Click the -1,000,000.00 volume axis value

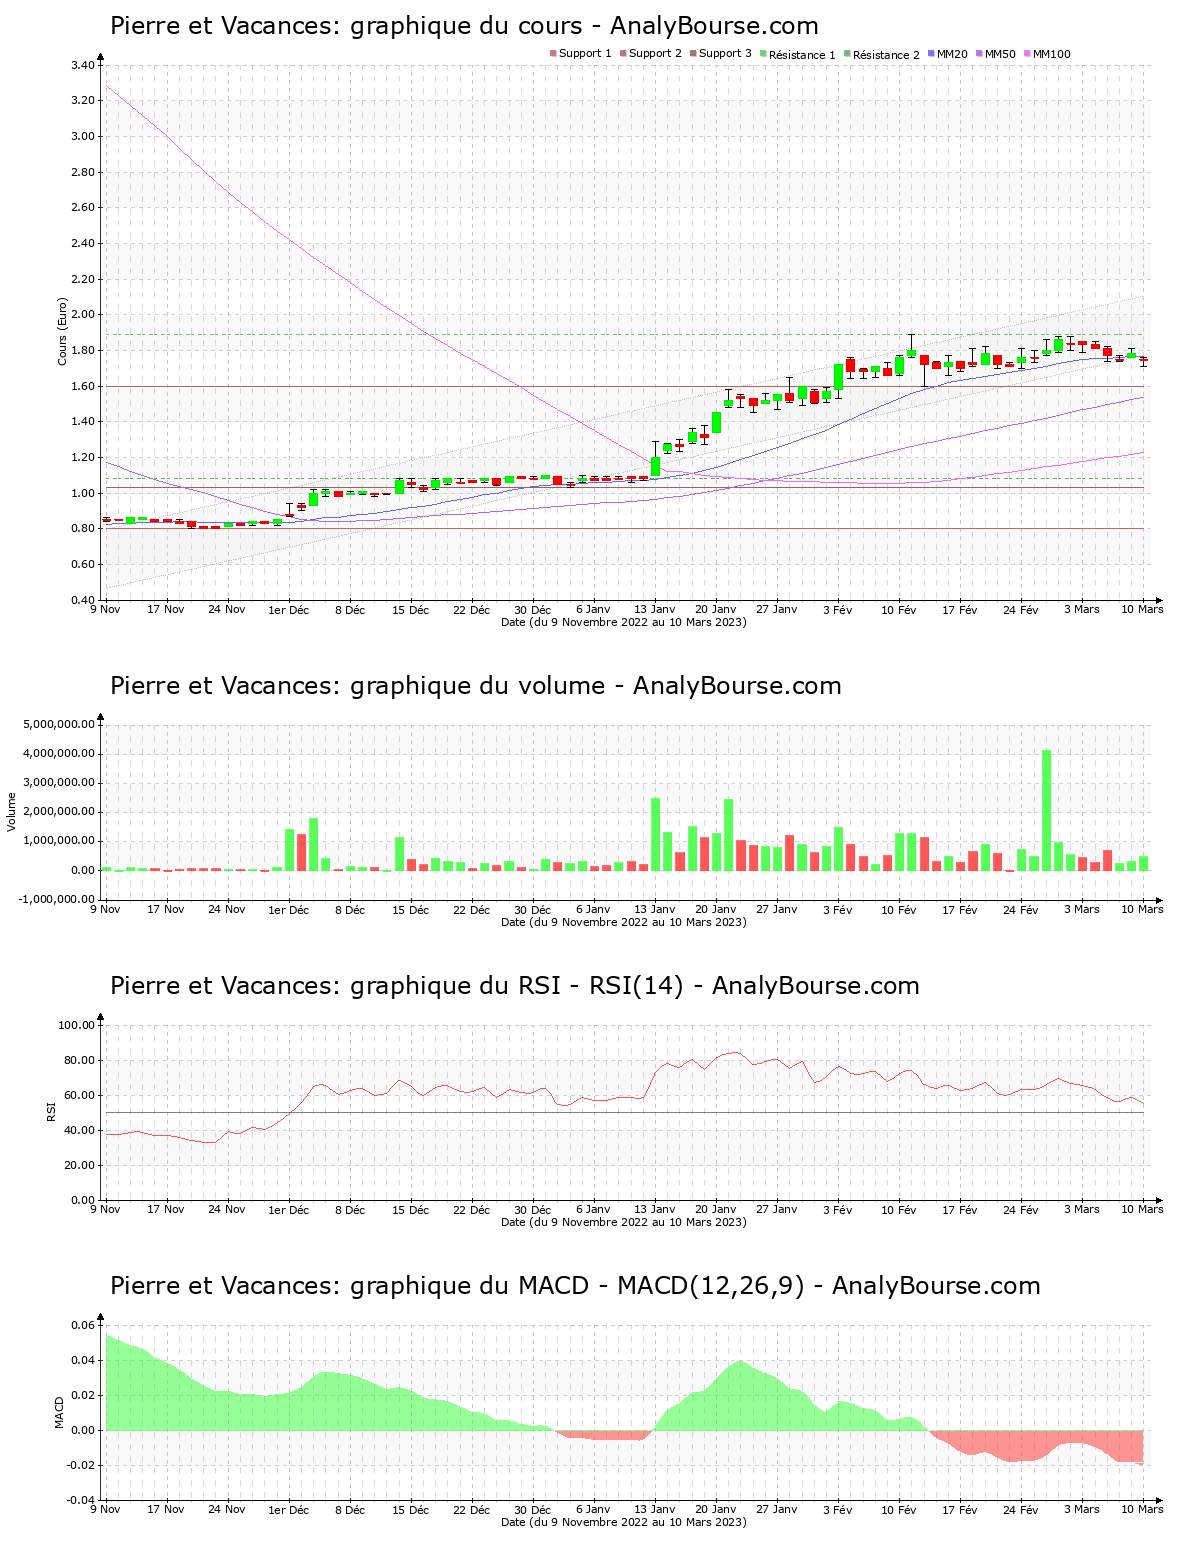tap(57, 899)
